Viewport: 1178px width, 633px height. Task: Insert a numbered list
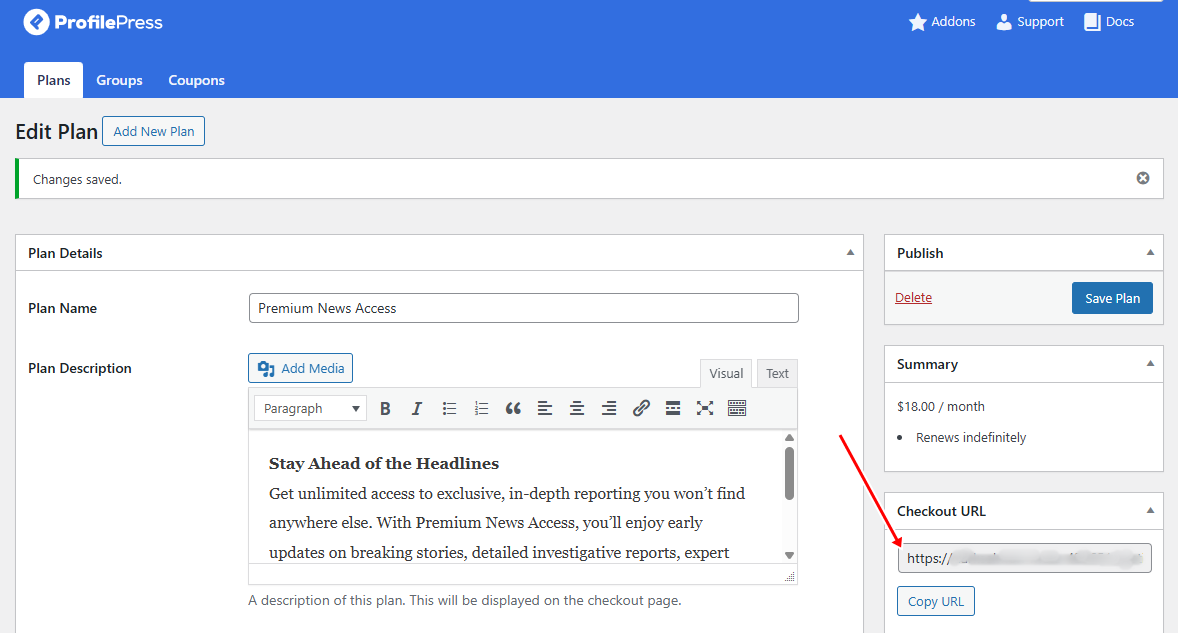click(x=482, y=408)
